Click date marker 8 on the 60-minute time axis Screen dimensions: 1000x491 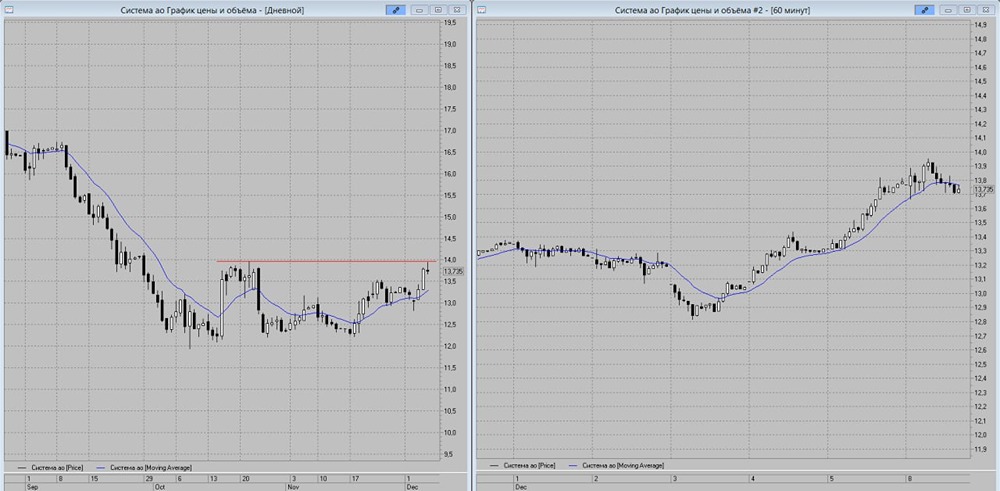[x=909, y=478]
